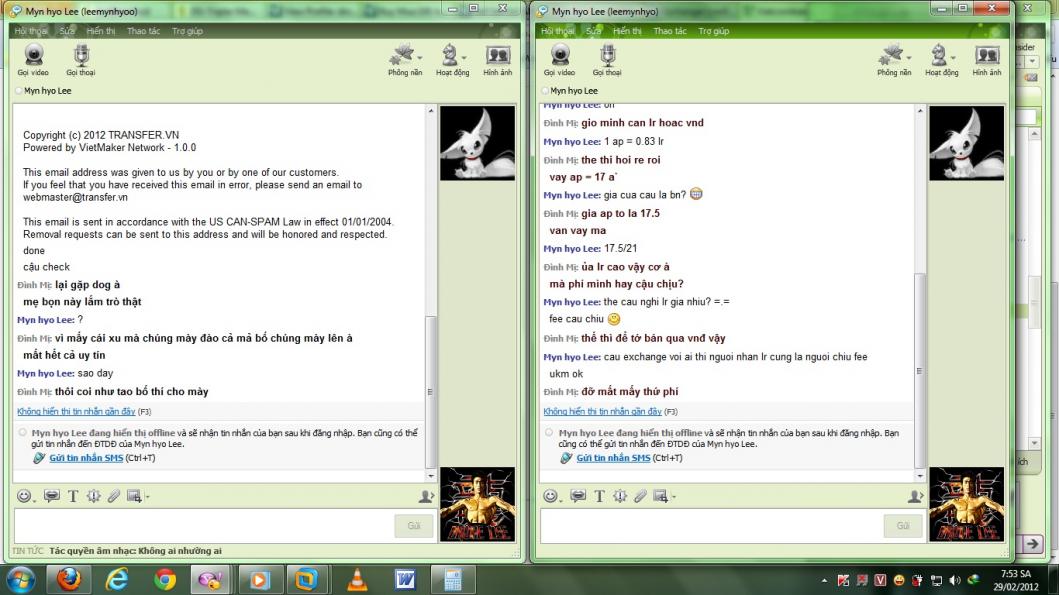The image size is (1059, 595).
Task: Open text format T icon in left window
Action: tap(73, 496)
